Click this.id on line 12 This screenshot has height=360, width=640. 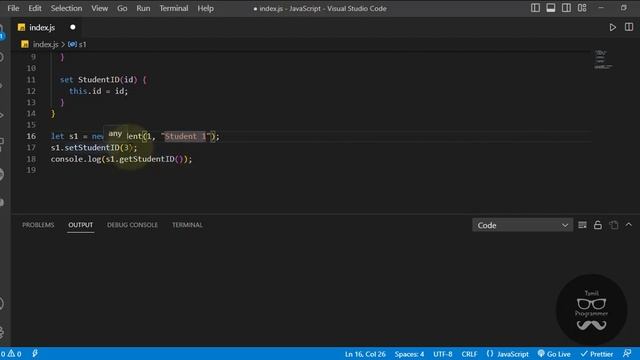coord(85,91)
